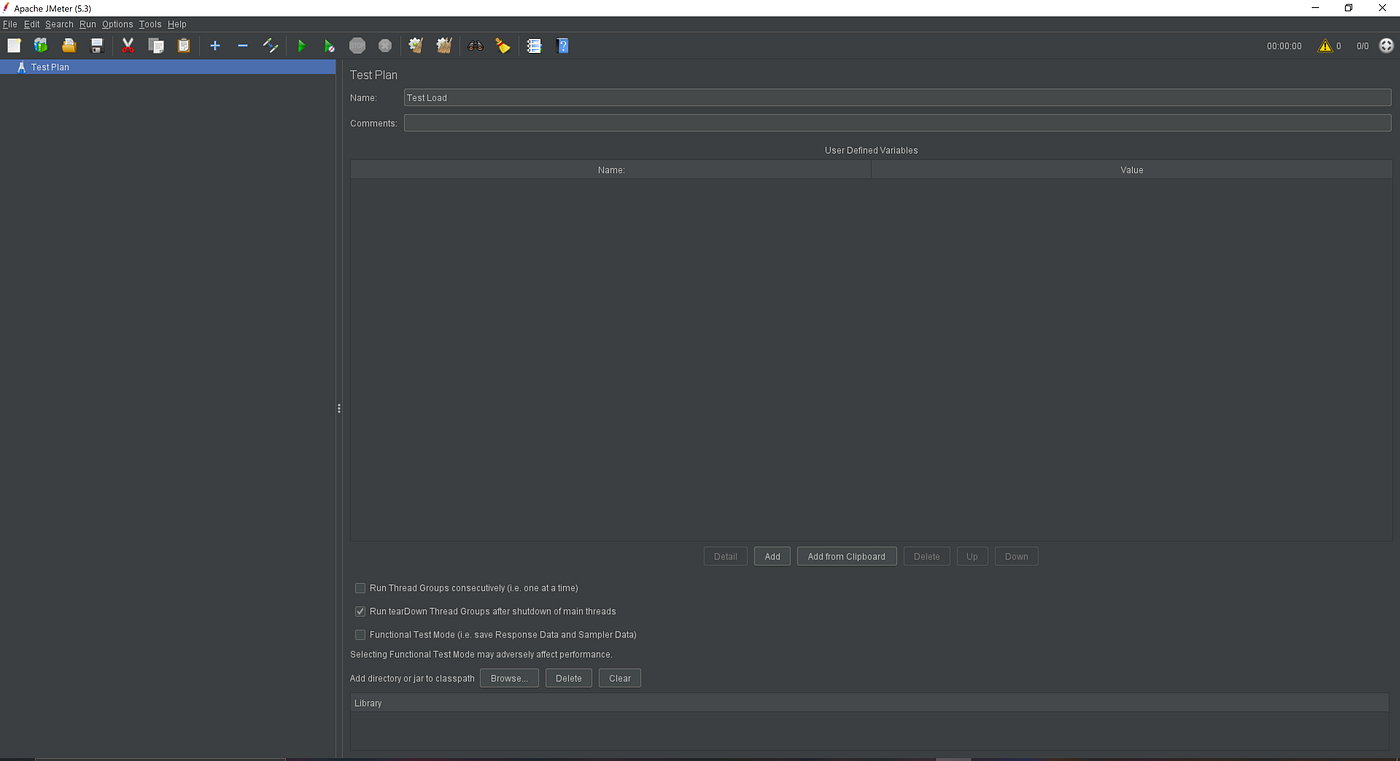
Task: Click the remote engines icon at toolbar end
Action: 1386,46
